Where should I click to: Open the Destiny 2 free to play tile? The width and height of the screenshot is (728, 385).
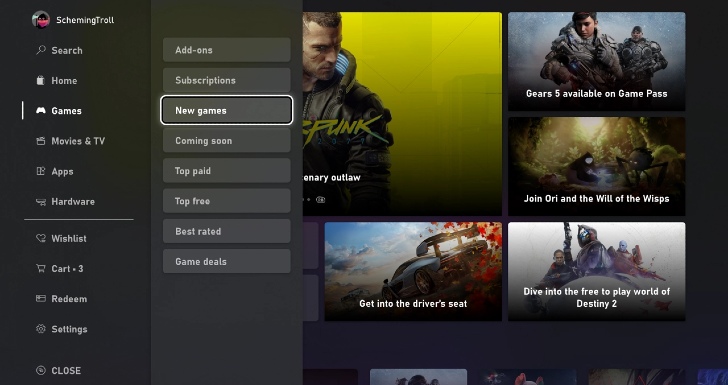[597, 271]
